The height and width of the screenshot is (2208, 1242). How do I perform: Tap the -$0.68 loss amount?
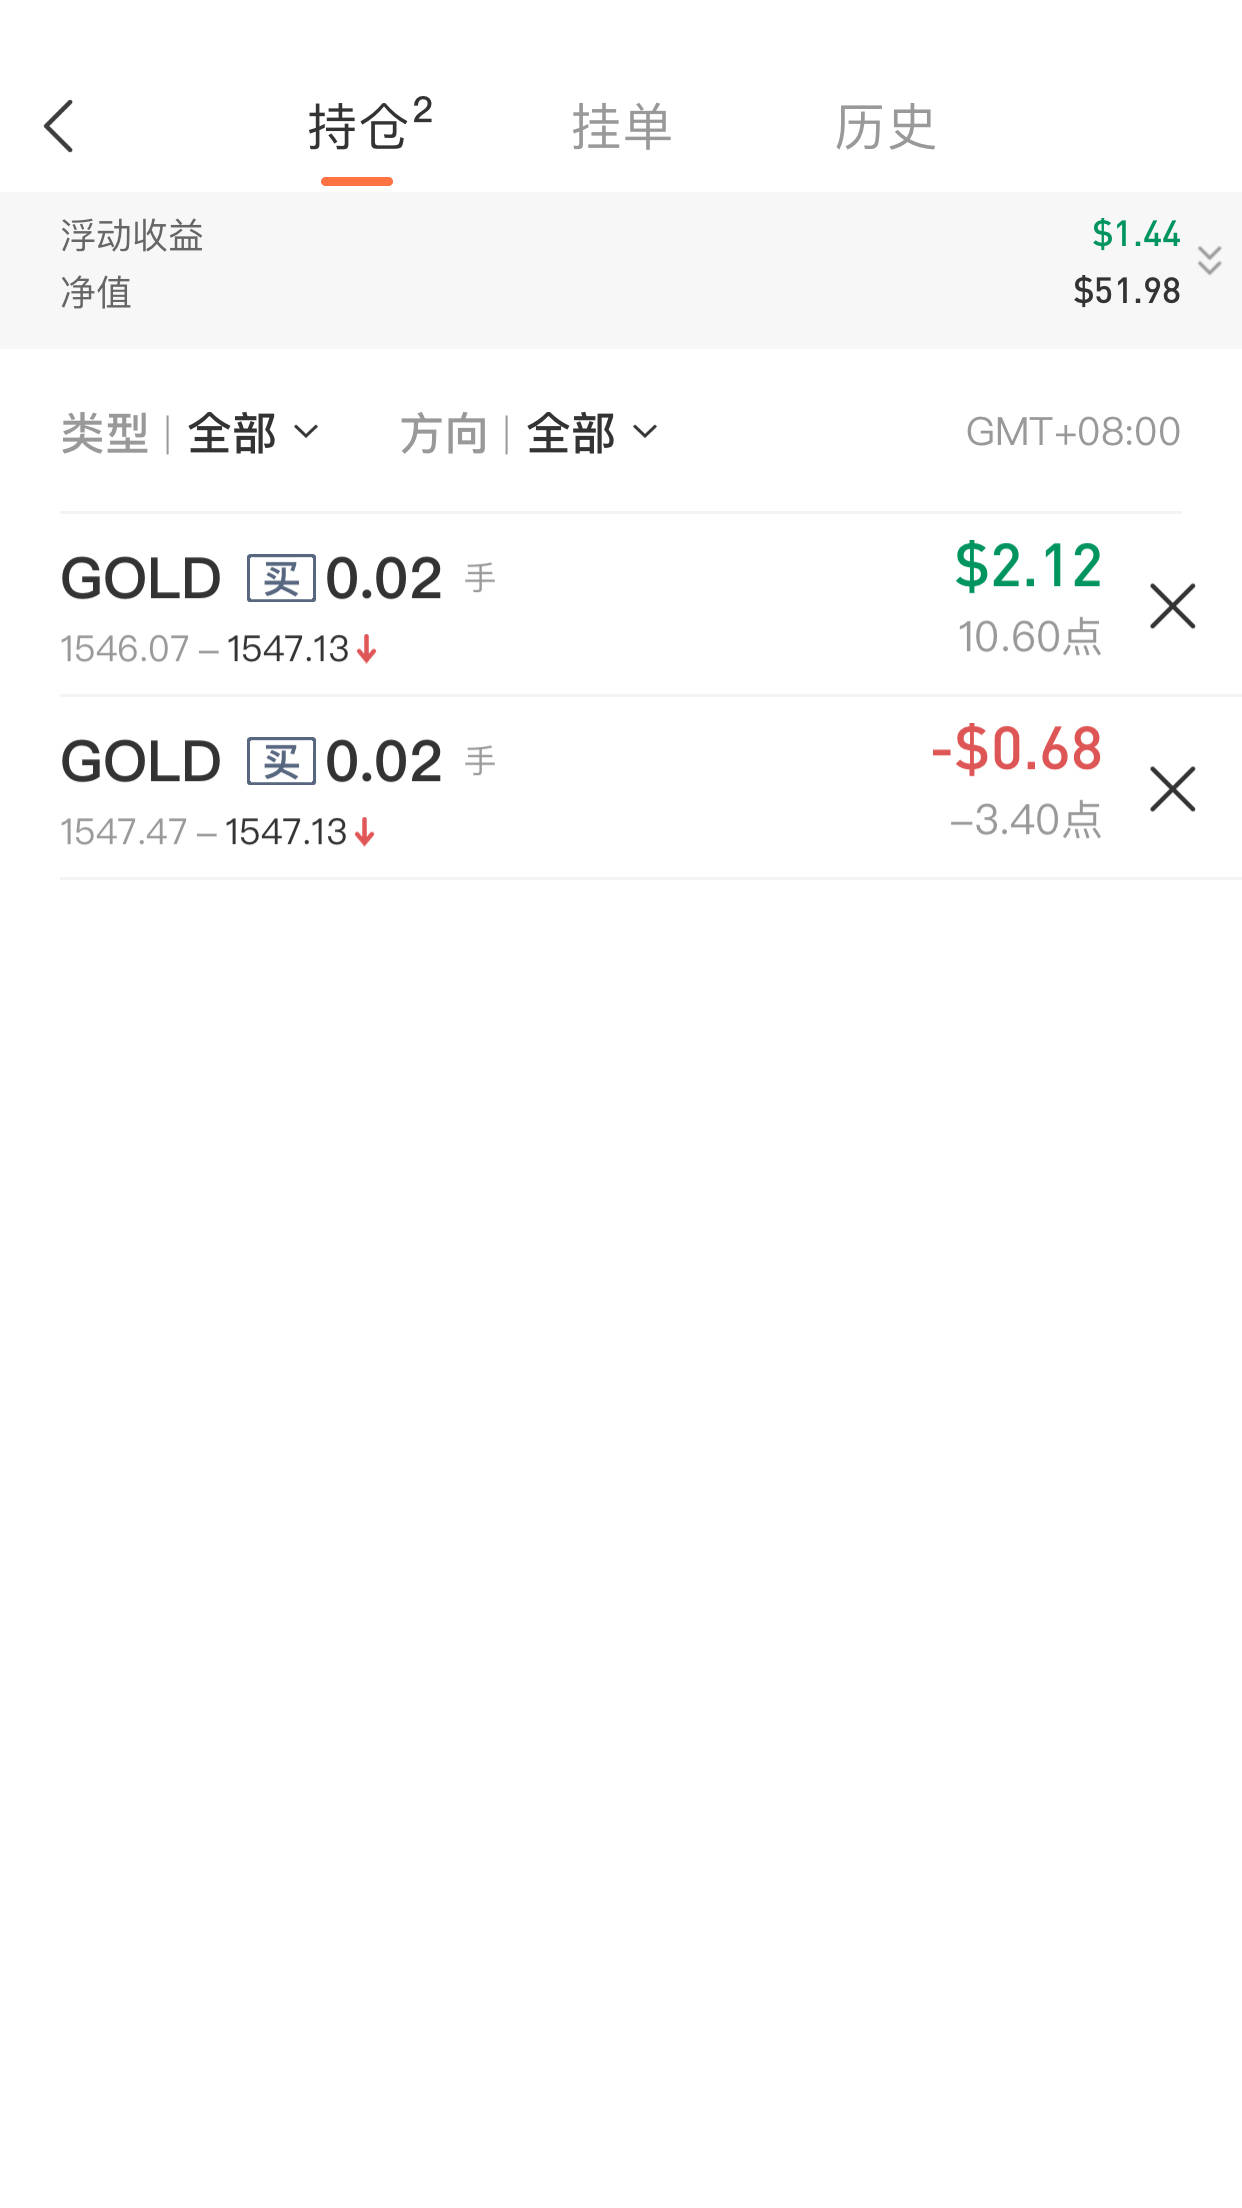[1016, 749]
